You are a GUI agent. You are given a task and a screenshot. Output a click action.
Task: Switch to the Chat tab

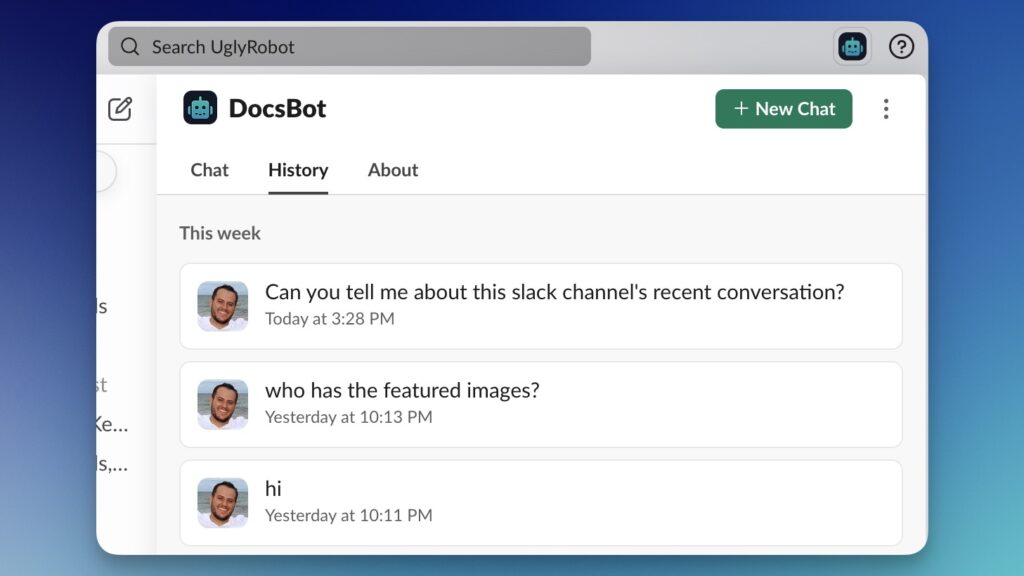pos(210,170)
